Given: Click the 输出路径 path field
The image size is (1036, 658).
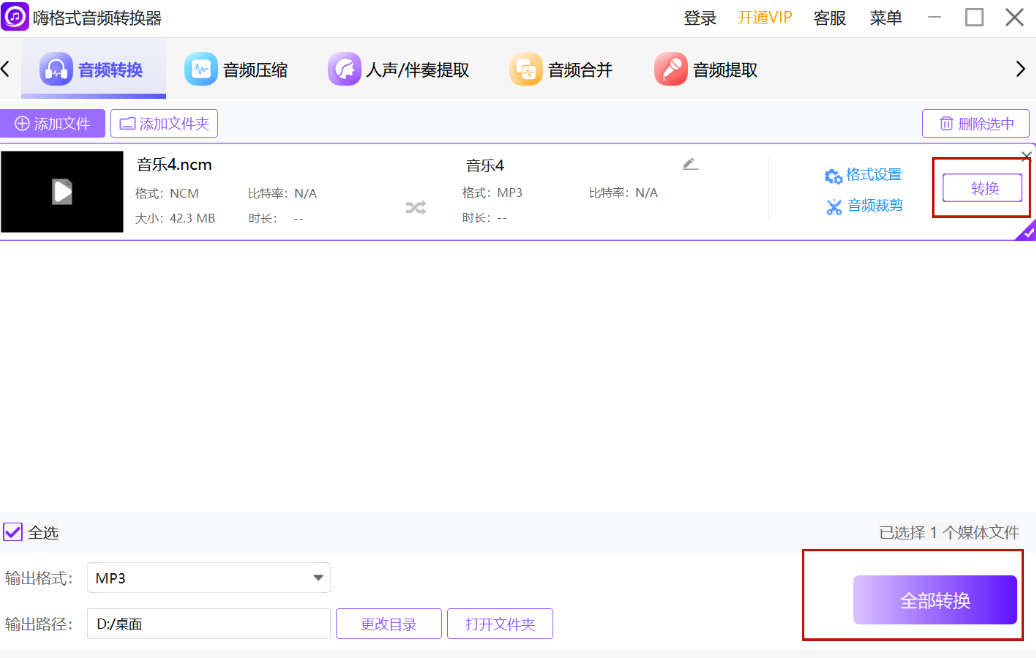Looking at the screenshot, I should pos(208,623).
